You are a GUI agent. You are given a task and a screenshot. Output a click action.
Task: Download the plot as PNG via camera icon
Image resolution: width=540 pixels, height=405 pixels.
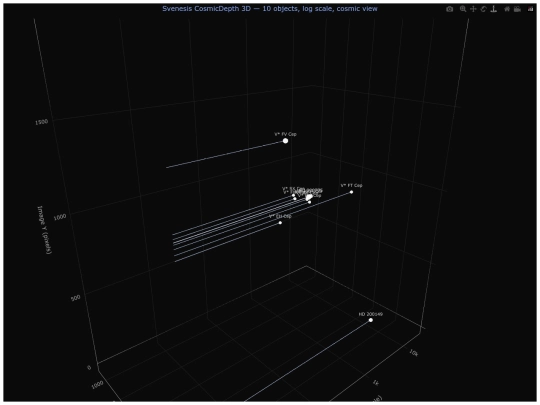coord(449,9)
